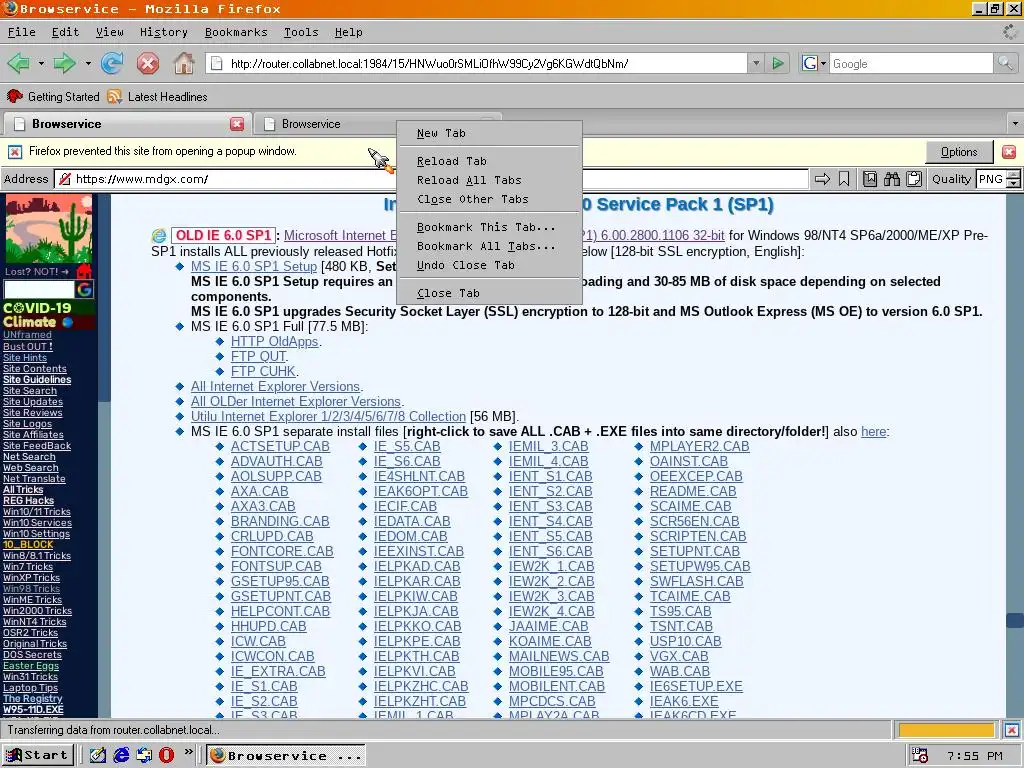Open Site Guidelines in the sidebar
Screen dimensions: 1024x768
coord(37,379)
